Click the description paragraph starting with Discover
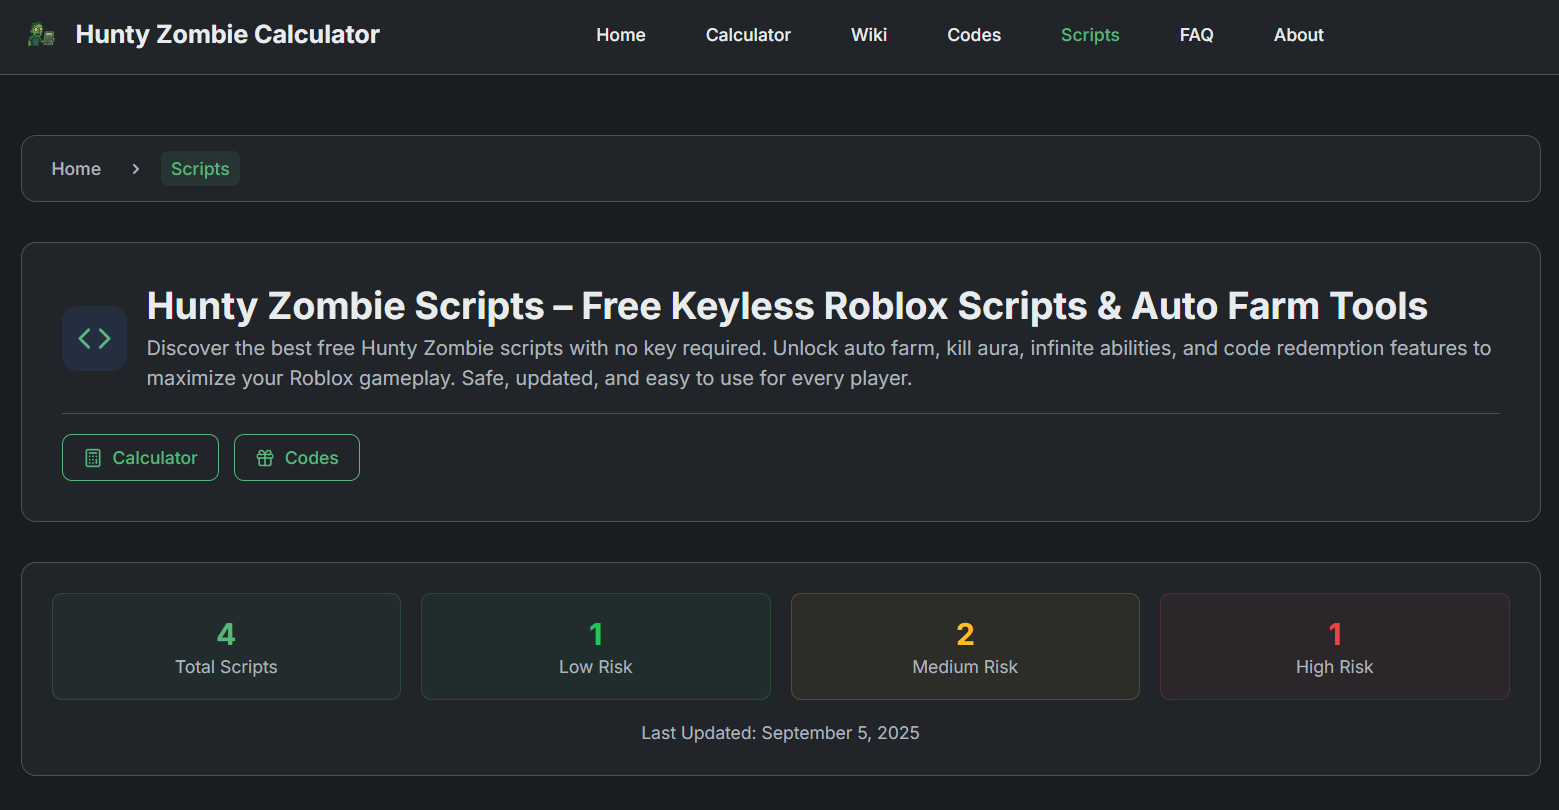This screenshot has height=810, width=1559. (x=819, y=363)
